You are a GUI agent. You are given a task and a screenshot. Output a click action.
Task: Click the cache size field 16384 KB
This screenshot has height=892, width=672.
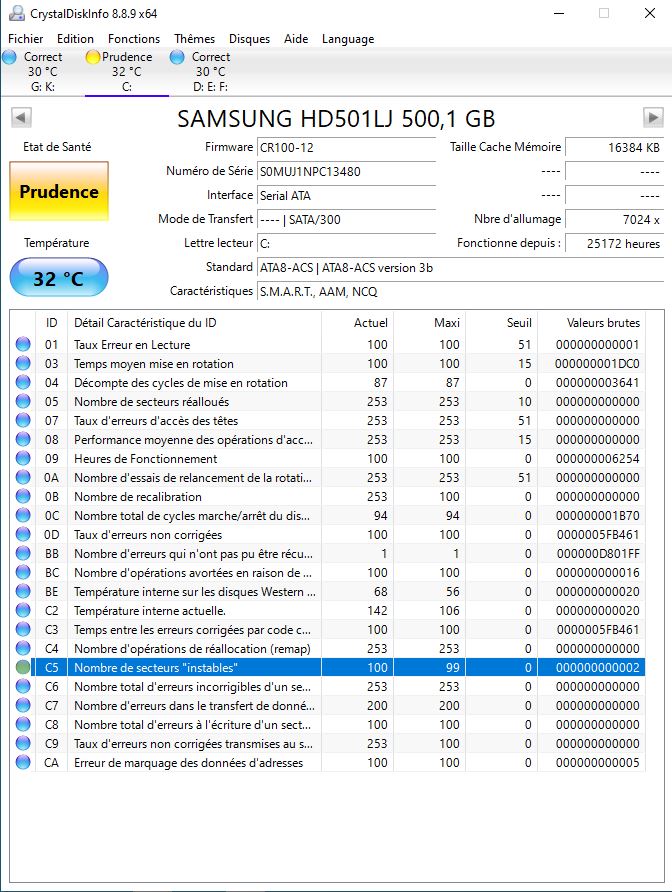(615, 147)
